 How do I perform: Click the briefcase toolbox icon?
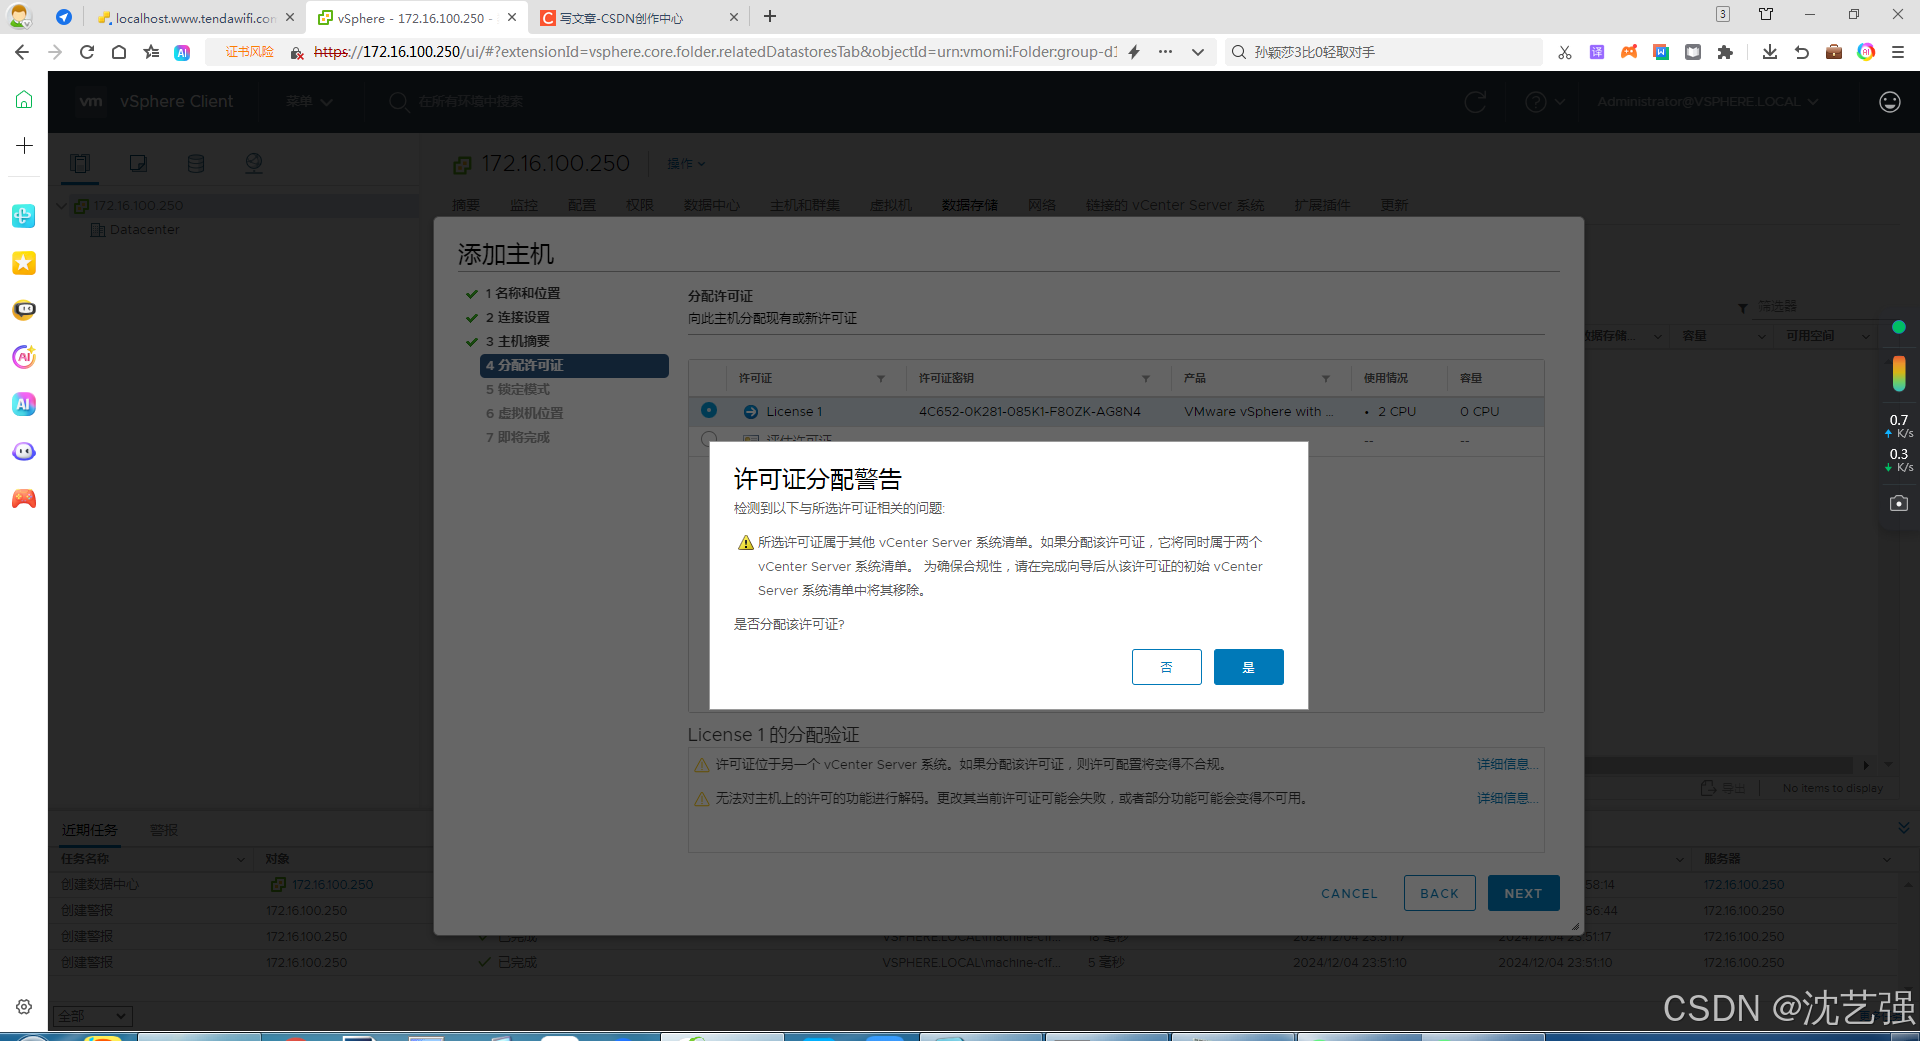pyautogui.click(x=1834, y=52)
